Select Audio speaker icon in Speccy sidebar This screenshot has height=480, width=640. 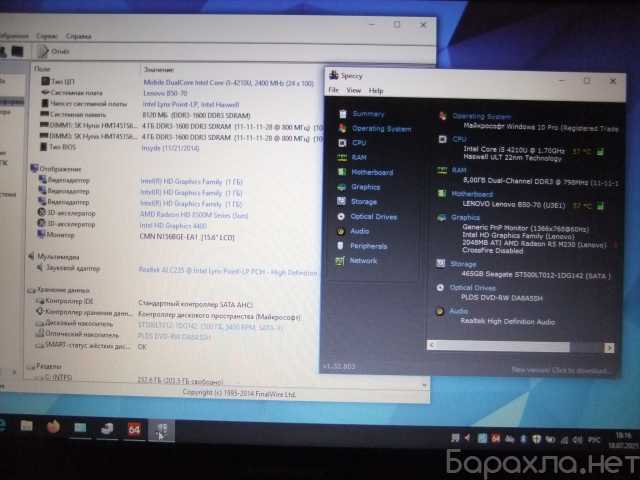[x=341, y=231]
